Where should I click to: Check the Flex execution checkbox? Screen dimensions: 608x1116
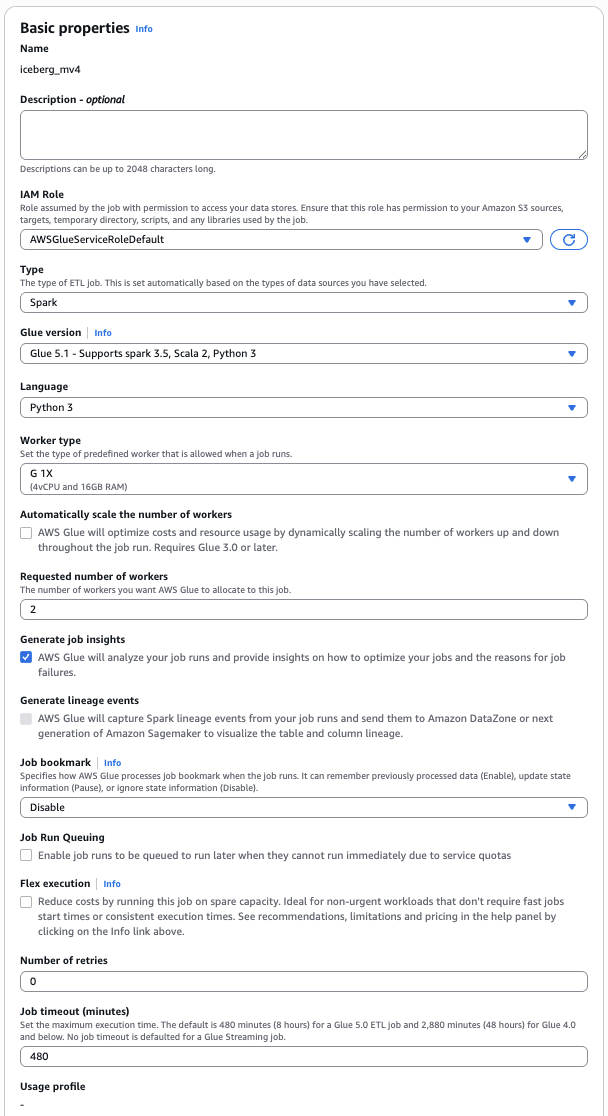pyautogui.click(x=26, y=902)
